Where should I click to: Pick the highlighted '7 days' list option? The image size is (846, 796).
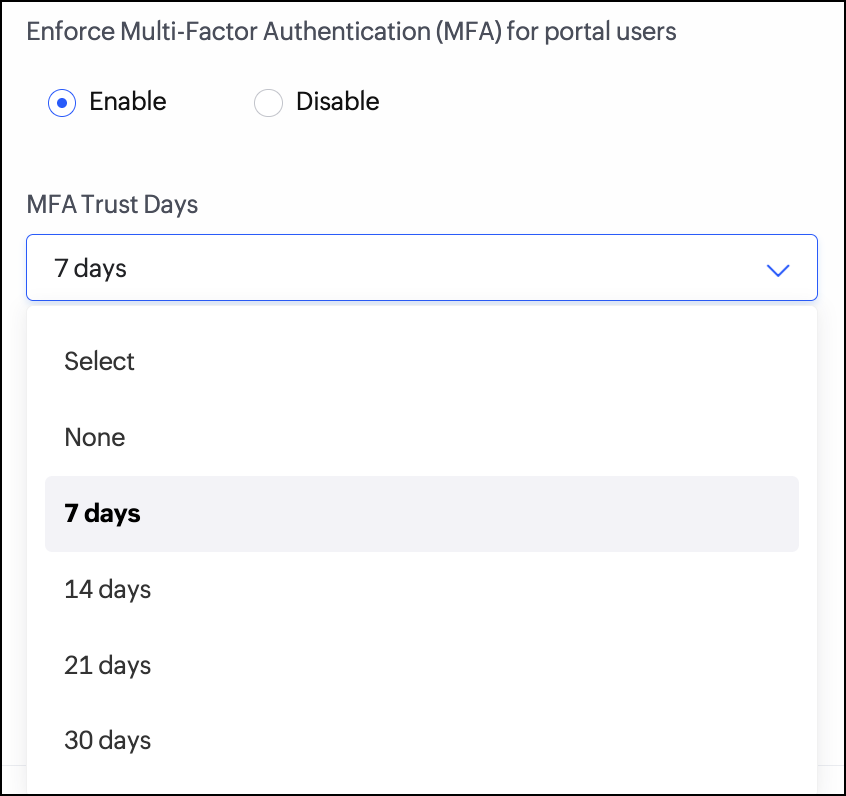[x=103, y=514]
